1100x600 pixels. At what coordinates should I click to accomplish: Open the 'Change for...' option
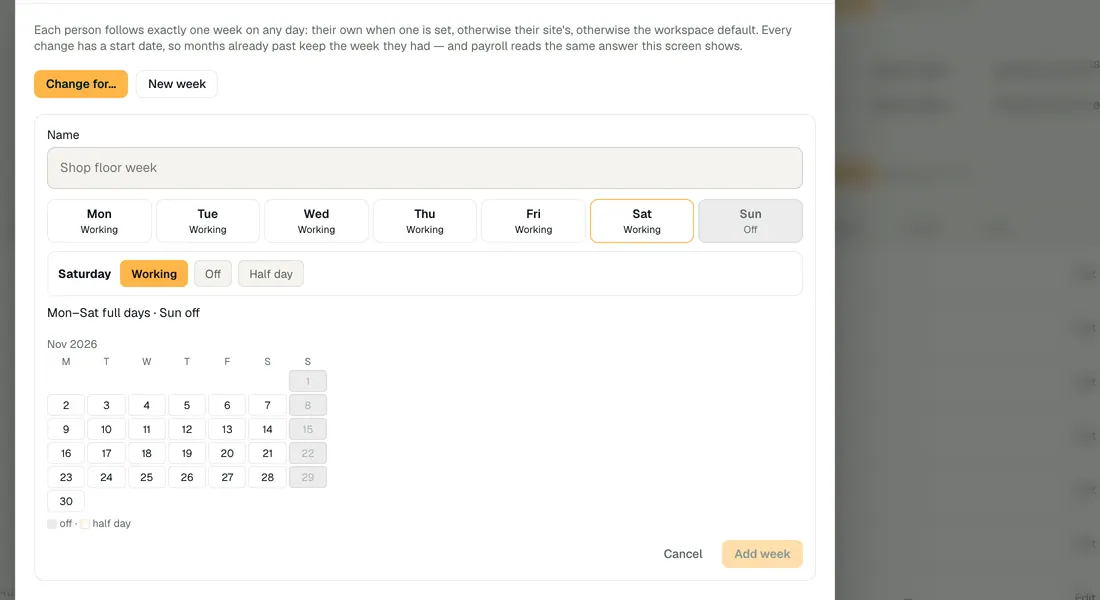[x=81, y=84]
